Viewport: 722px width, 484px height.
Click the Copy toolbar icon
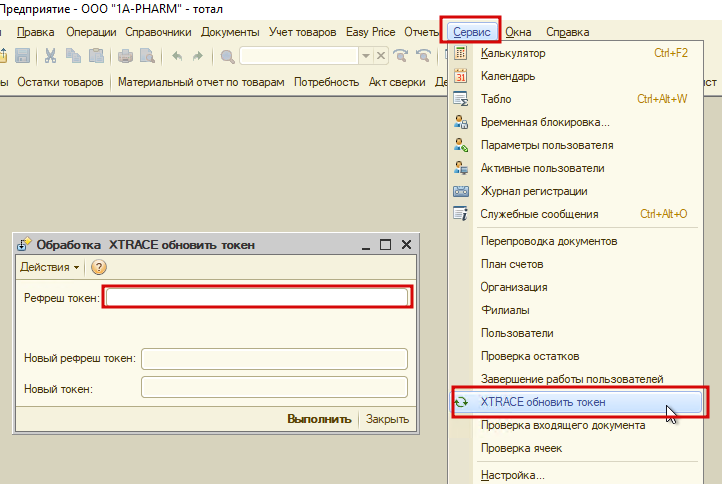pos(73,56)
